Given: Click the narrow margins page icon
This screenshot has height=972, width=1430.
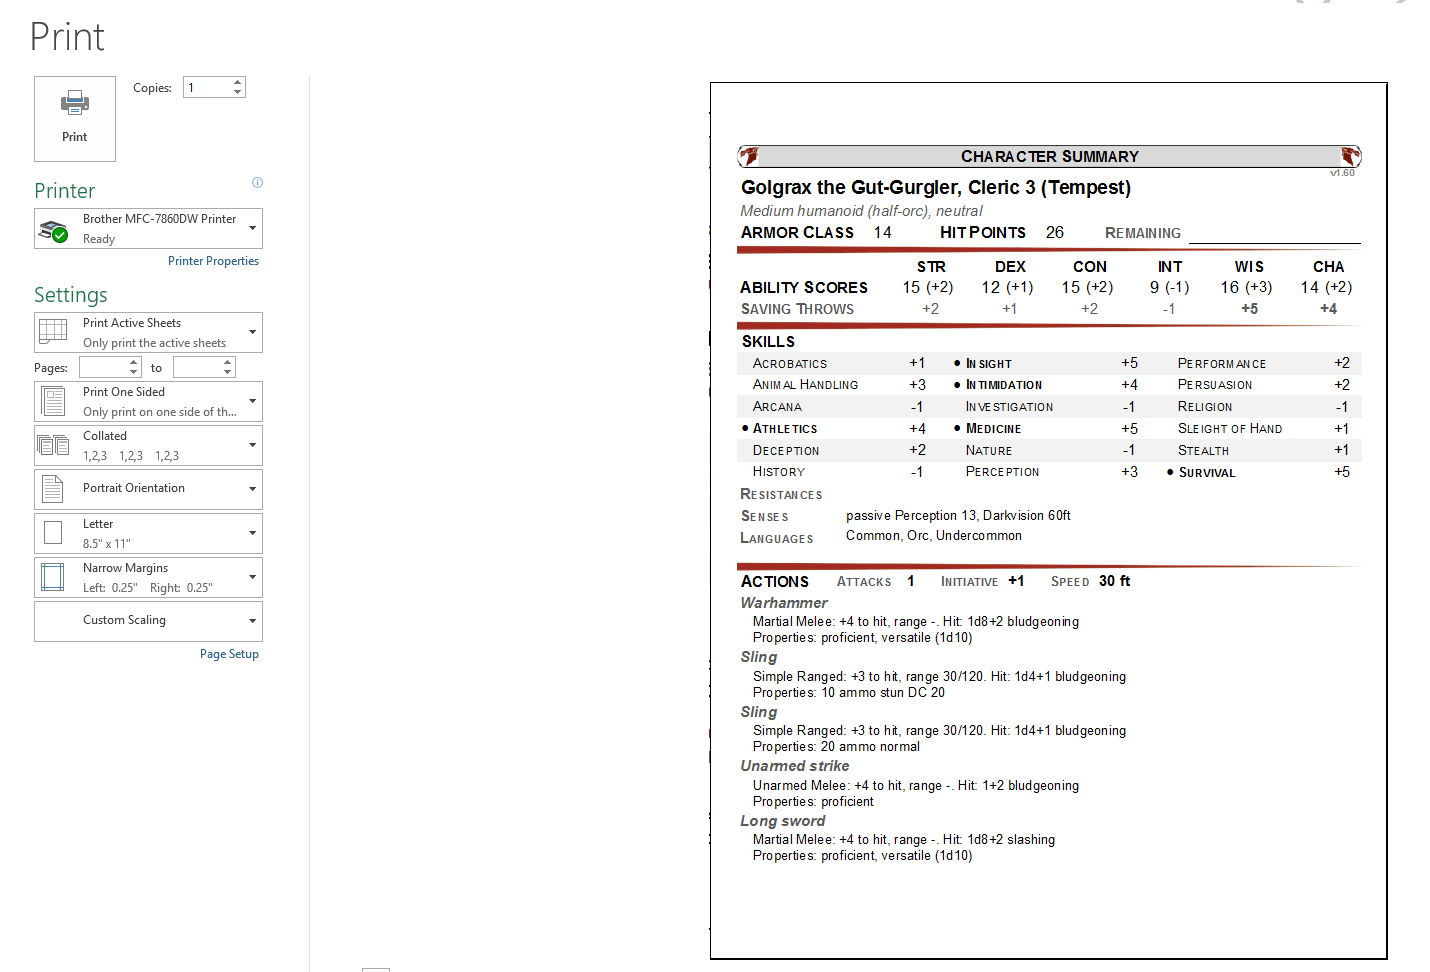Looking at the screenshot, I should point(53,577).
